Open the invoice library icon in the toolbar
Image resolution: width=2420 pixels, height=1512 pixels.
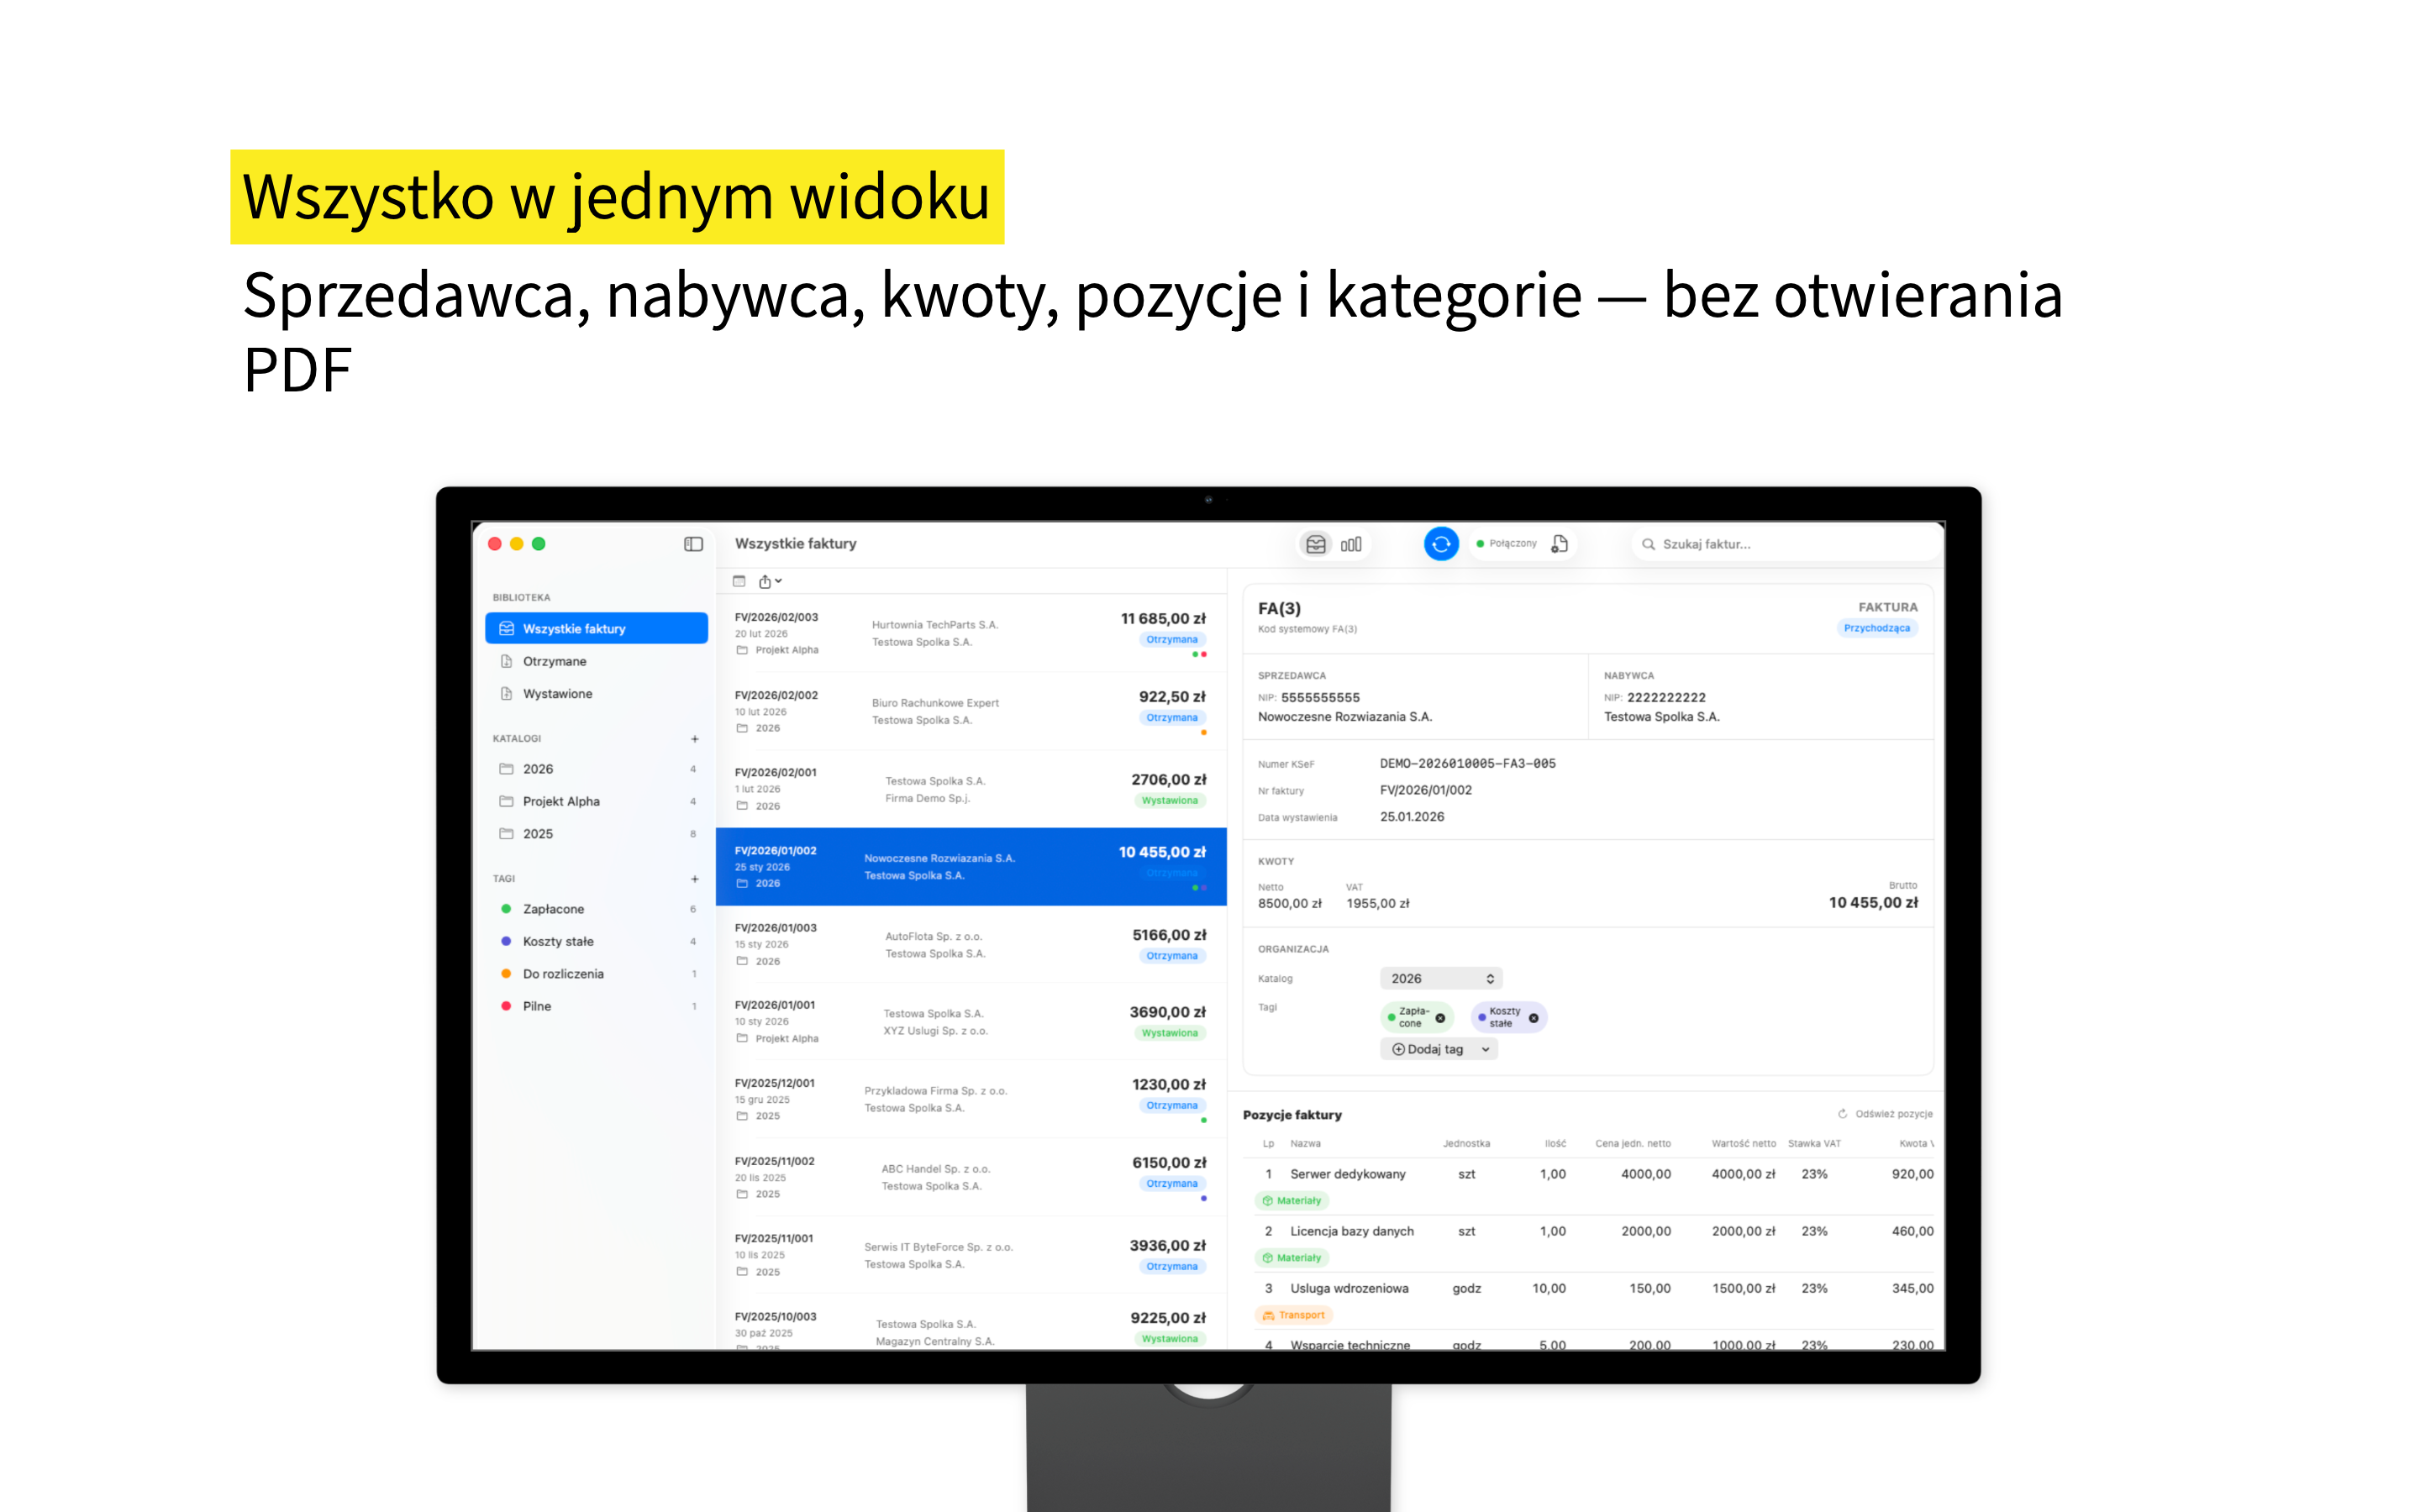pyautogui.click(x=1316, y=543)
